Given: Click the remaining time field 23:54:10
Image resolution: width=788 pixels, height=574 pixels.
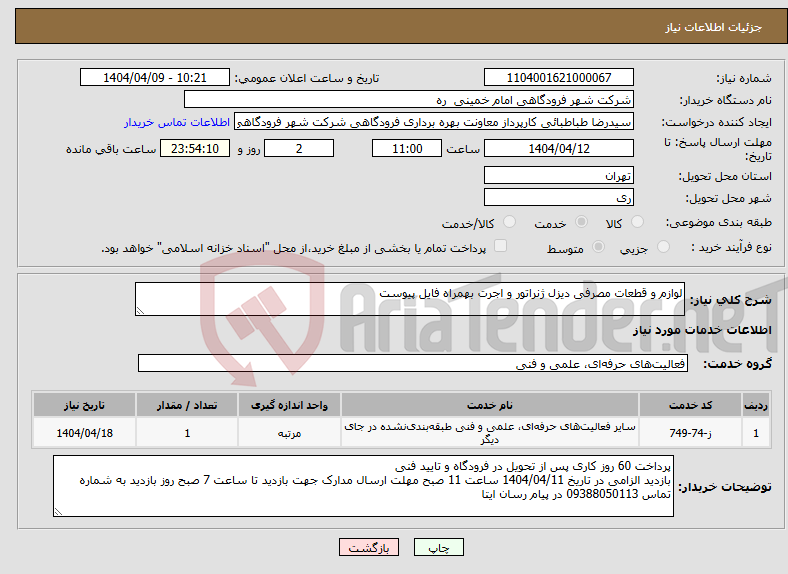Looking at the screenshot, I should click(195, 148).
